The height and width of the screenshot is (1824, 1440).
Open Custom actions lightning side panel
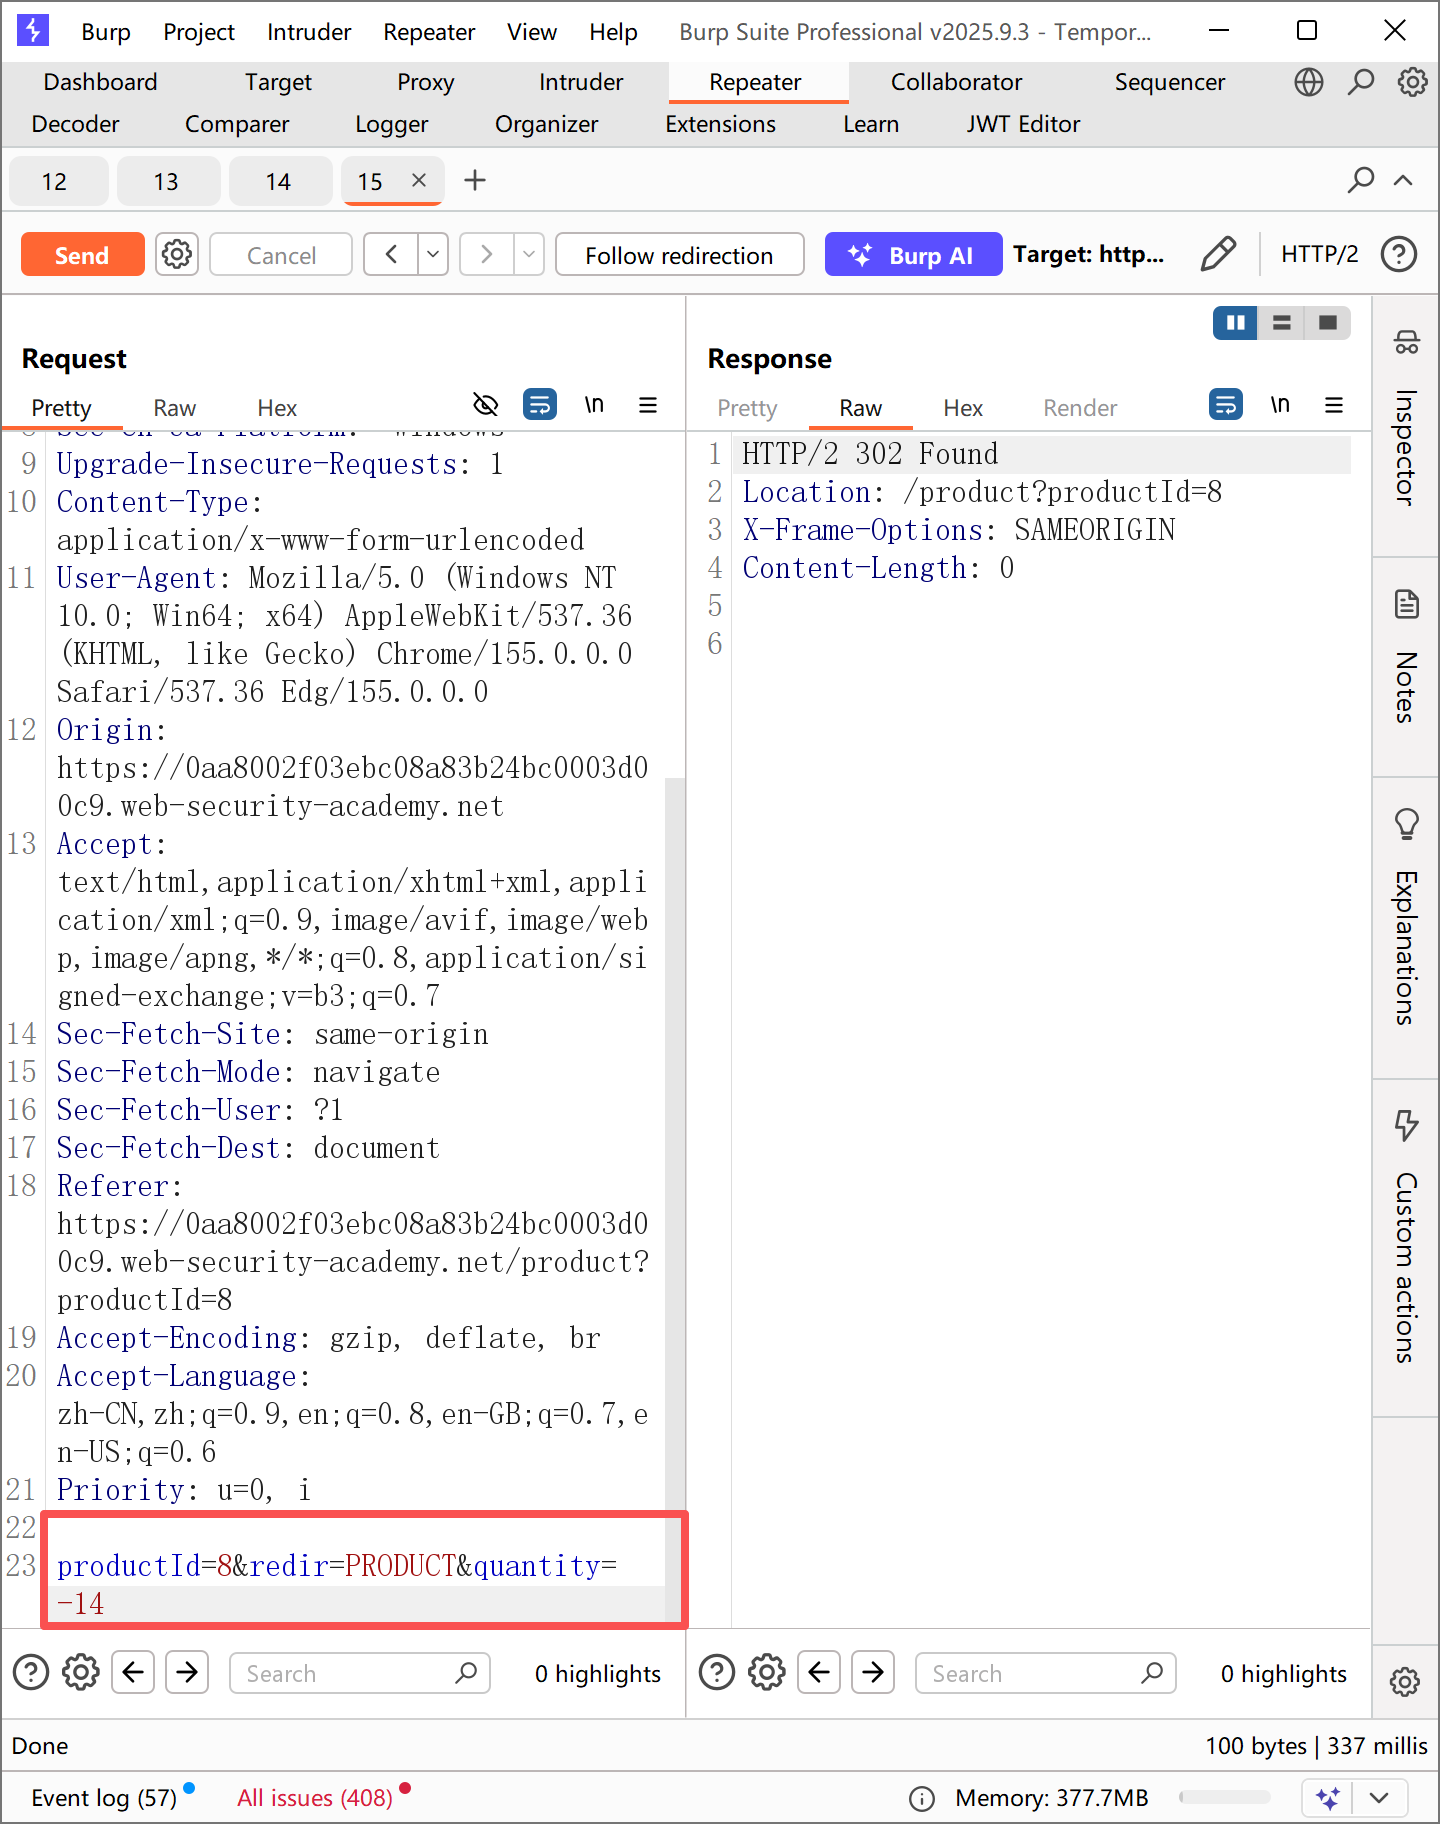[x=1406, y=1125]
